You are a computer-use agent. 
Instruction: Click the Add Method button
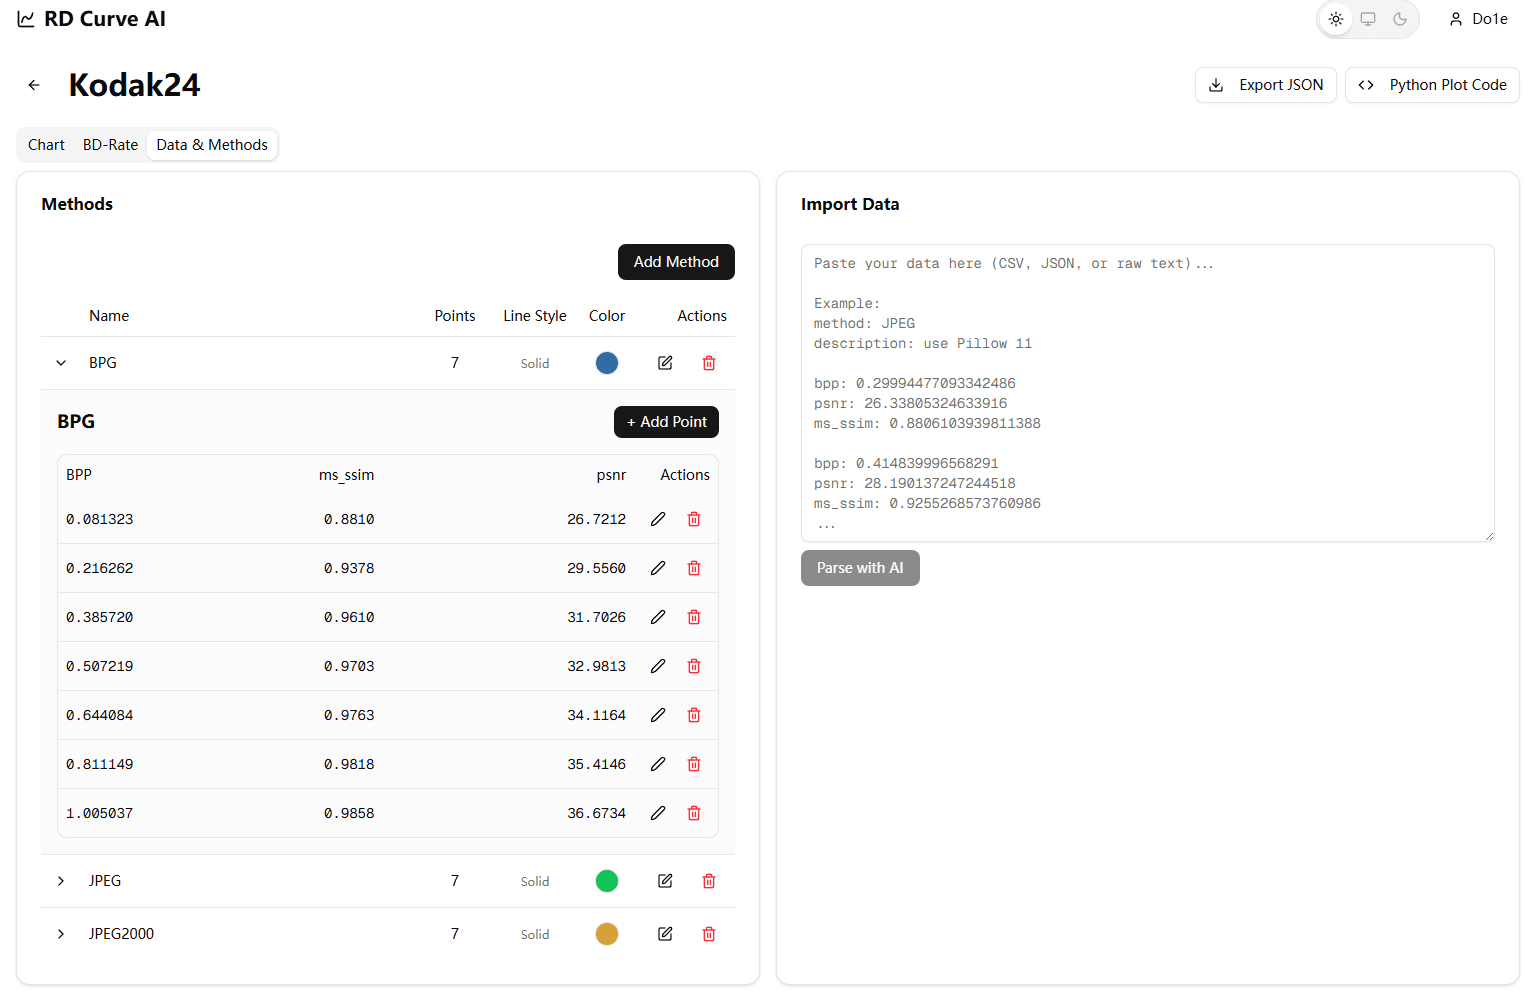coord(676,262)
